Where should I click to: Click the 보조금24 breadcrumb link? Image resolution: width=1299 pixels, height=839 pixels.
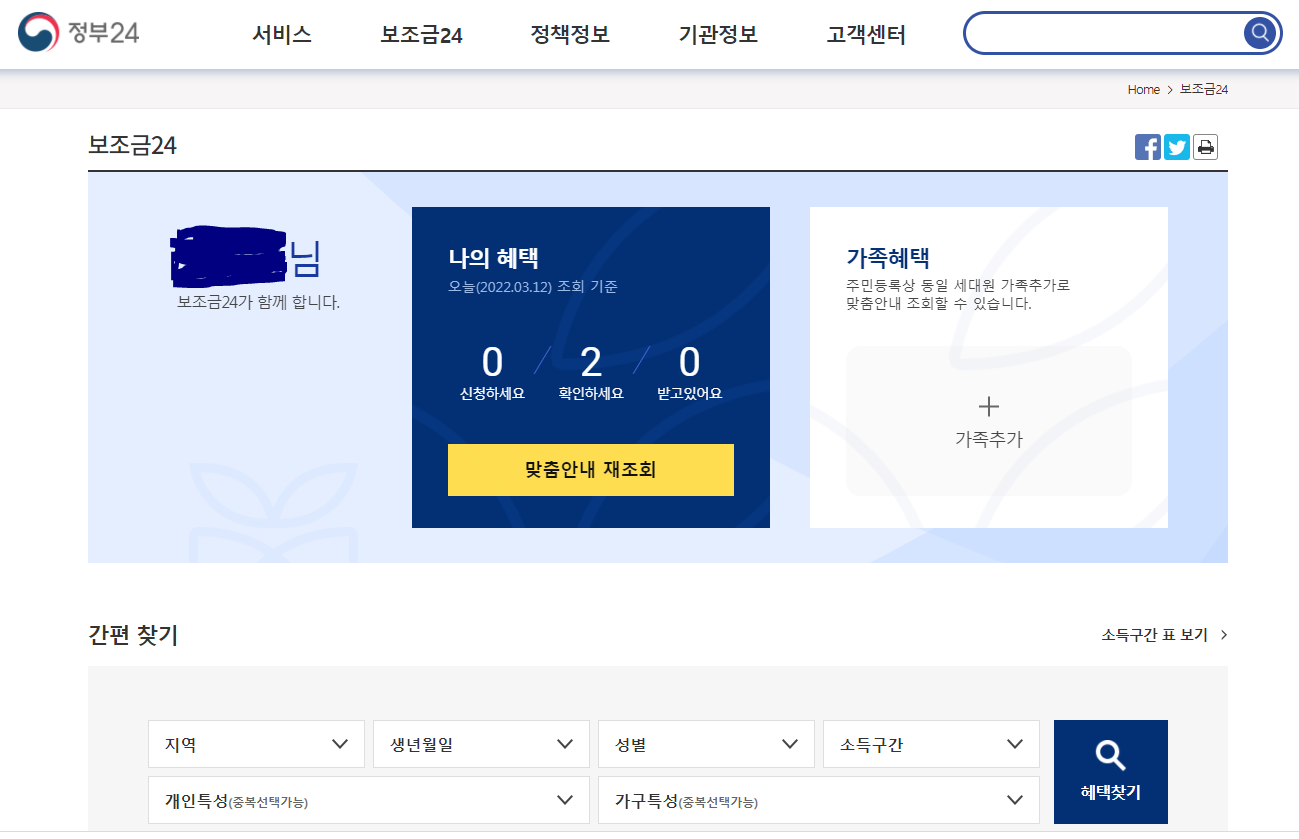coord(1204,90)
